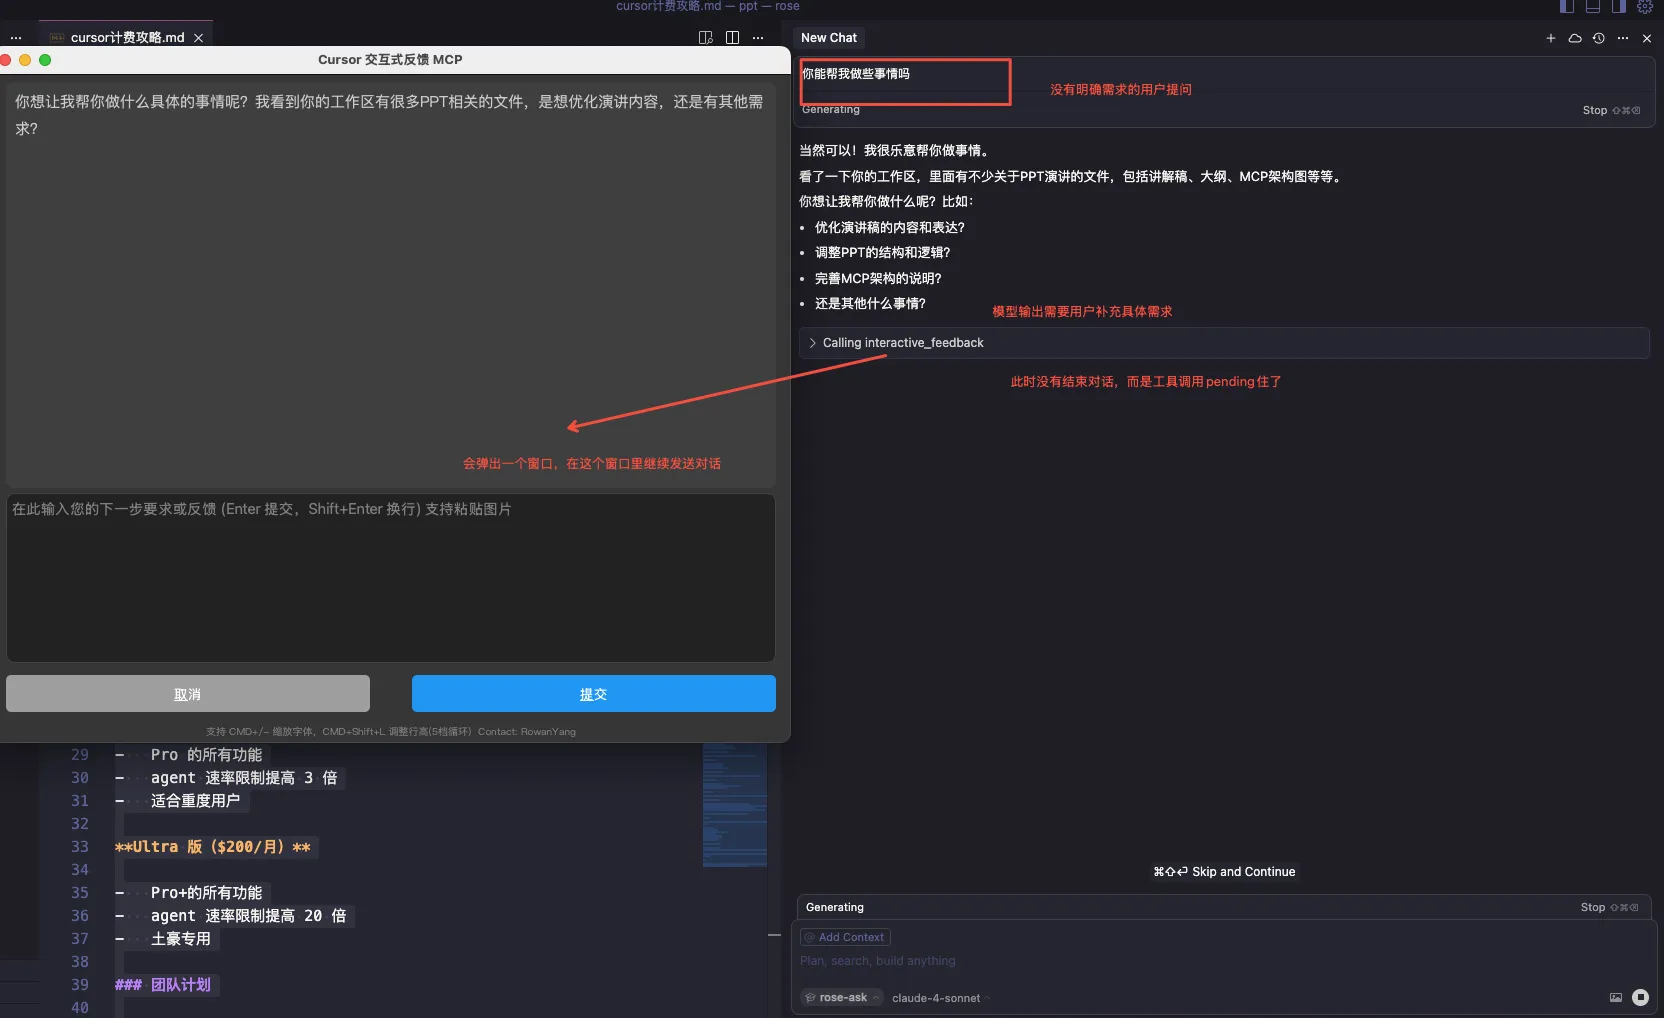The image size is (1664, 1018).
Task: Show chat history clock icon
Action: [x=1599, y=38]
